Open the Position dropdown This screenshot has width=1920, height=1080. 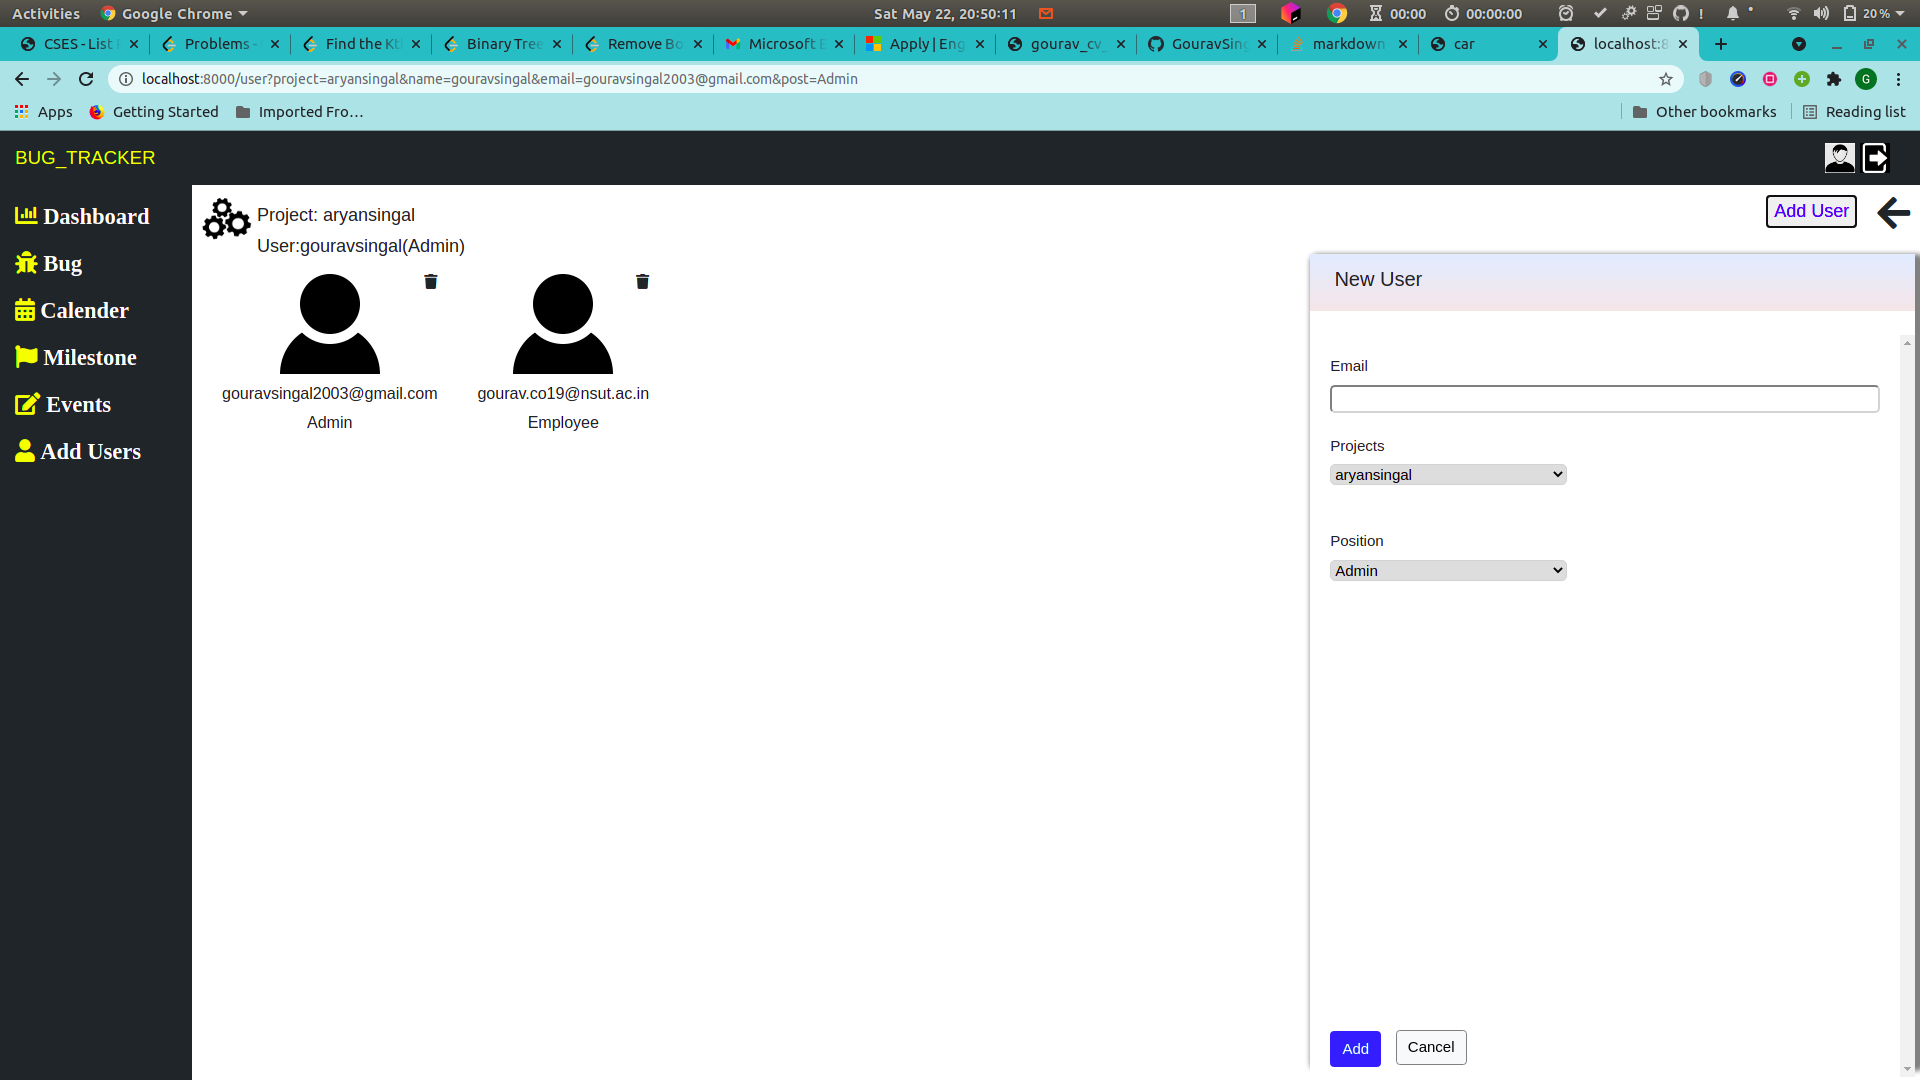click(1448, 571)
